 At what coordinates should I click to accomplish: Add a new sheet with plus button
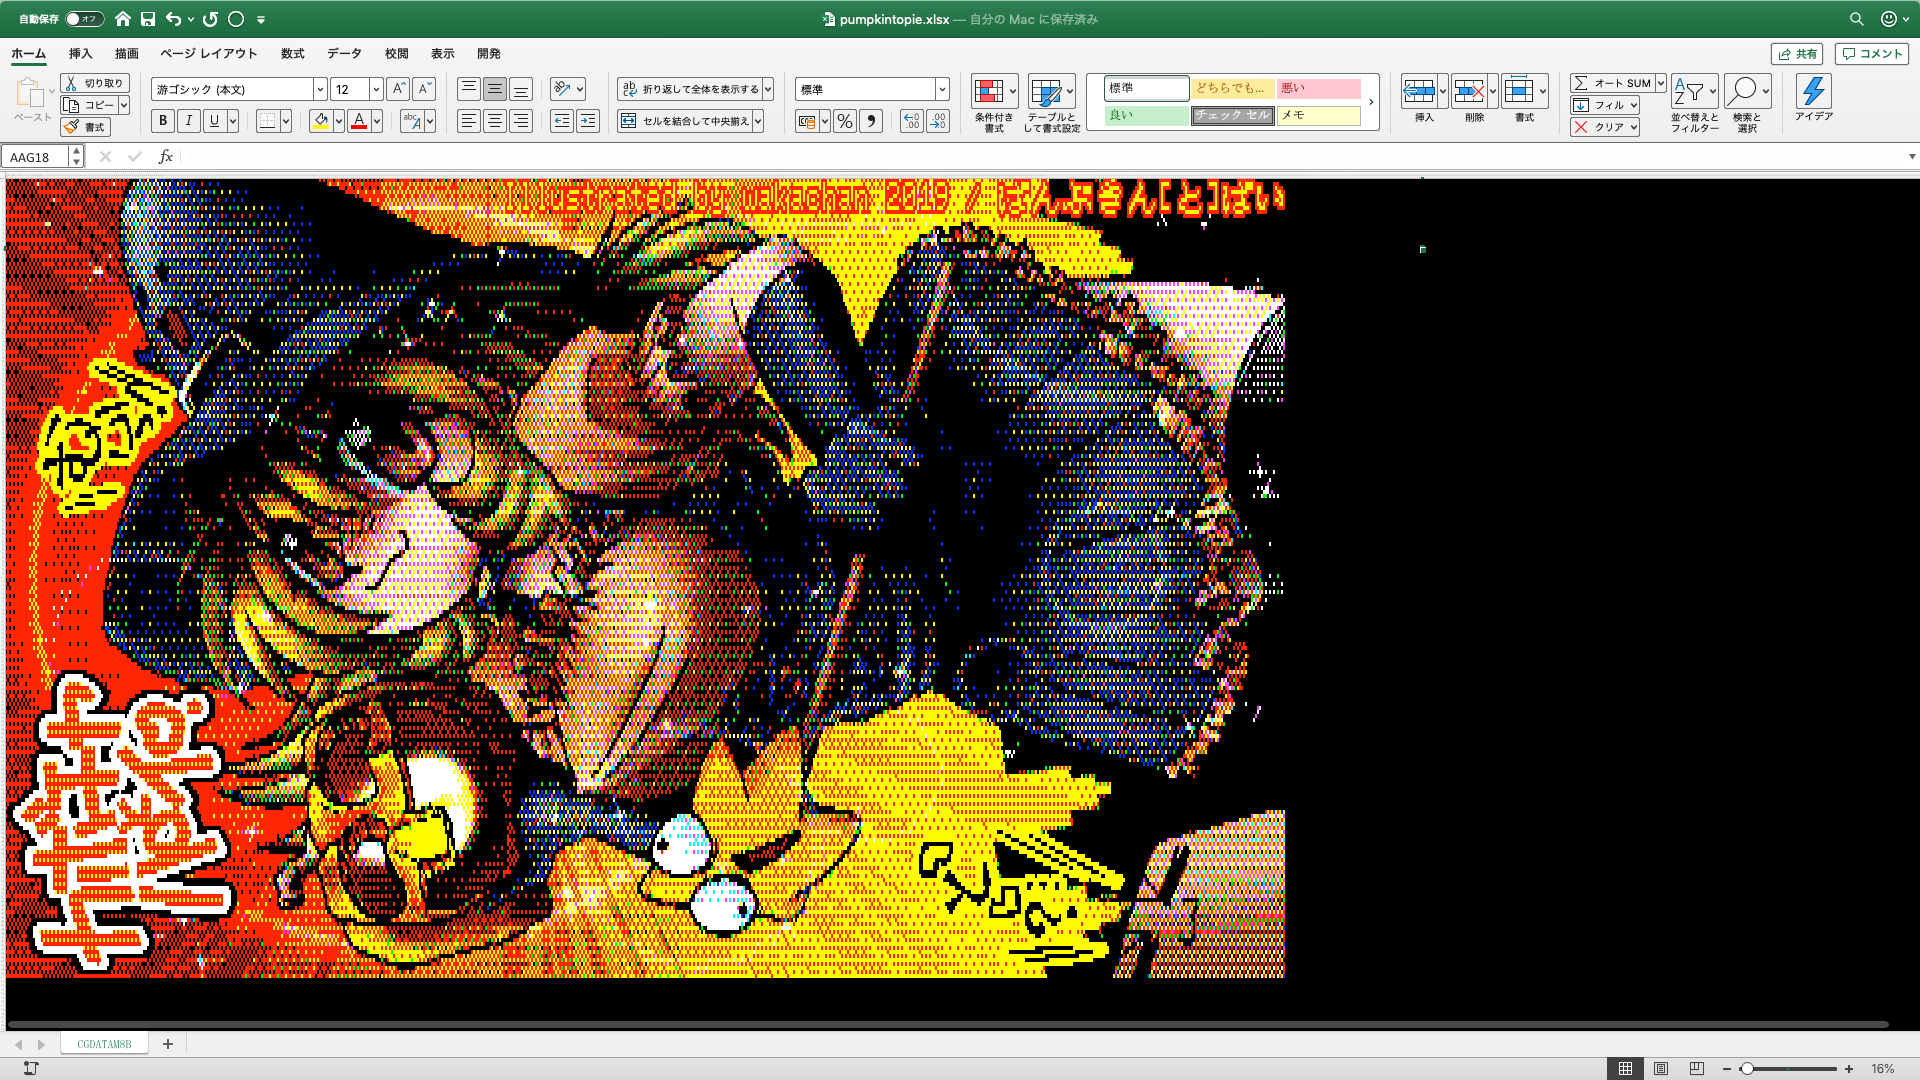coord(168,1044)
